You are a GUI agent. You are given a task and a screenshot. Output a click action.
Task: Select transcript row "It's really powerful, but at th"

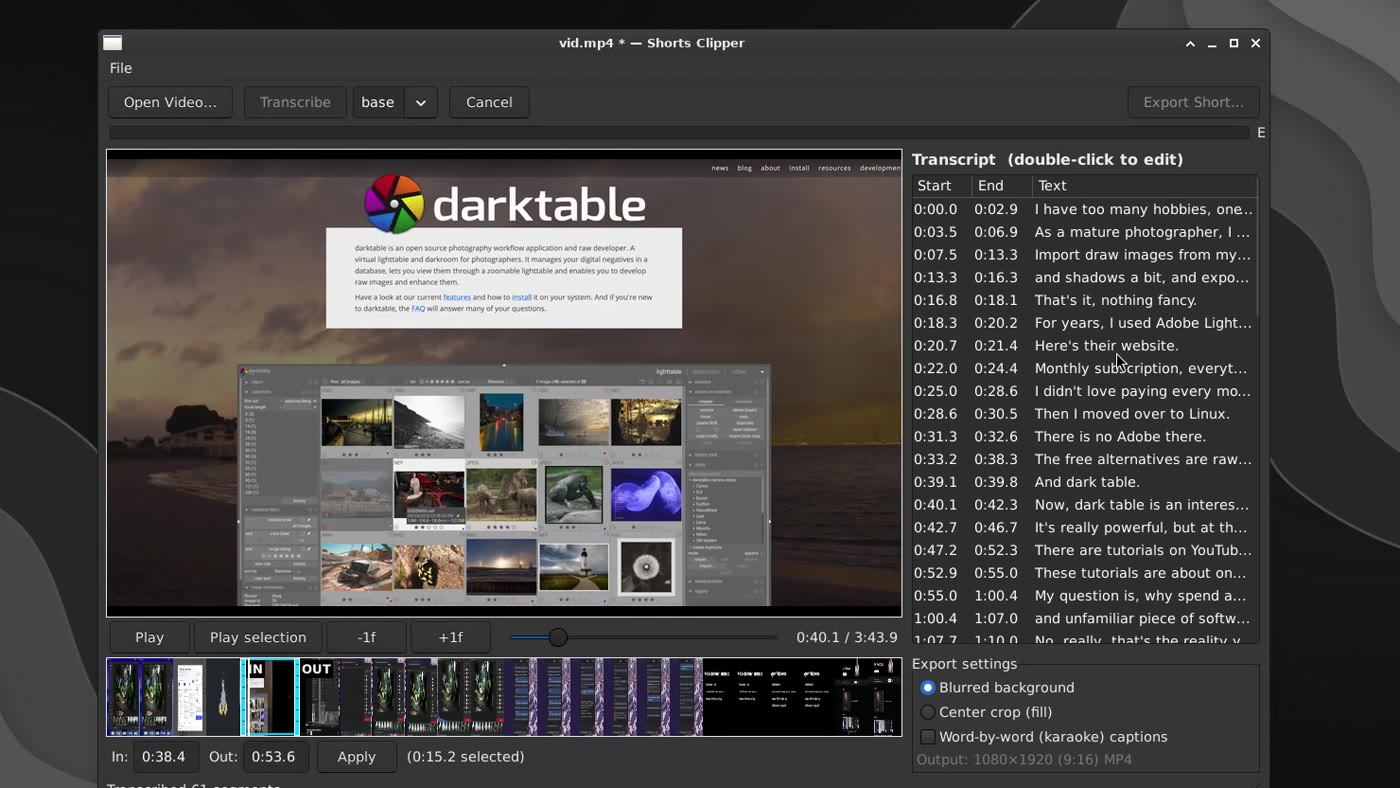coord(1083,528)
